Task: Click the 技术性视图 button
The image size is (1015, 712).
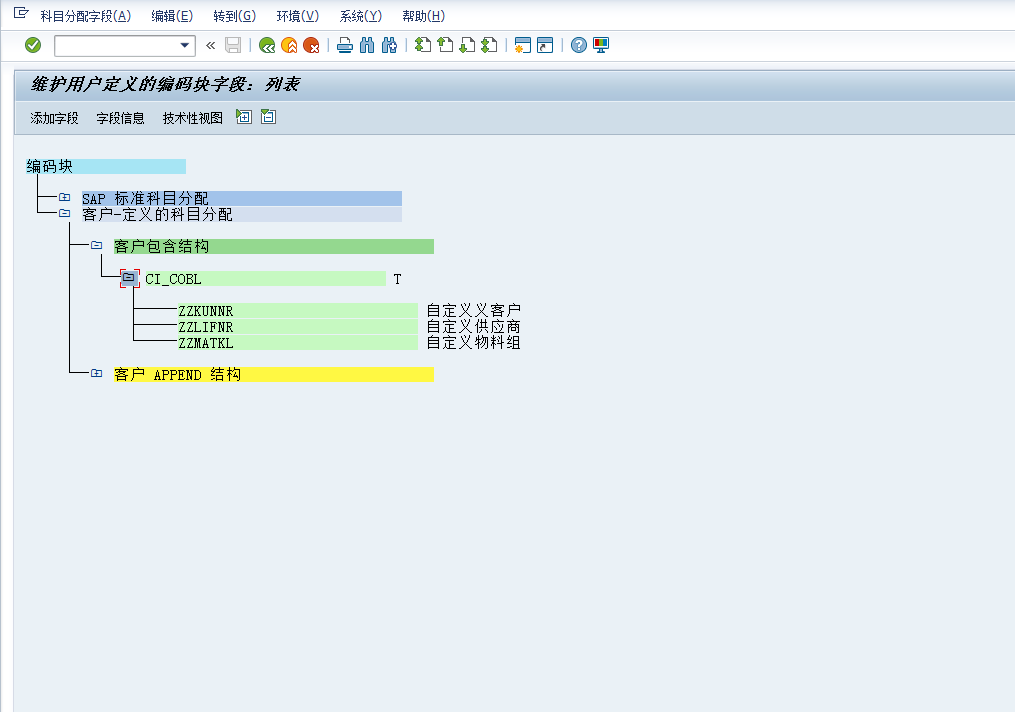Action: click(193, 118)
